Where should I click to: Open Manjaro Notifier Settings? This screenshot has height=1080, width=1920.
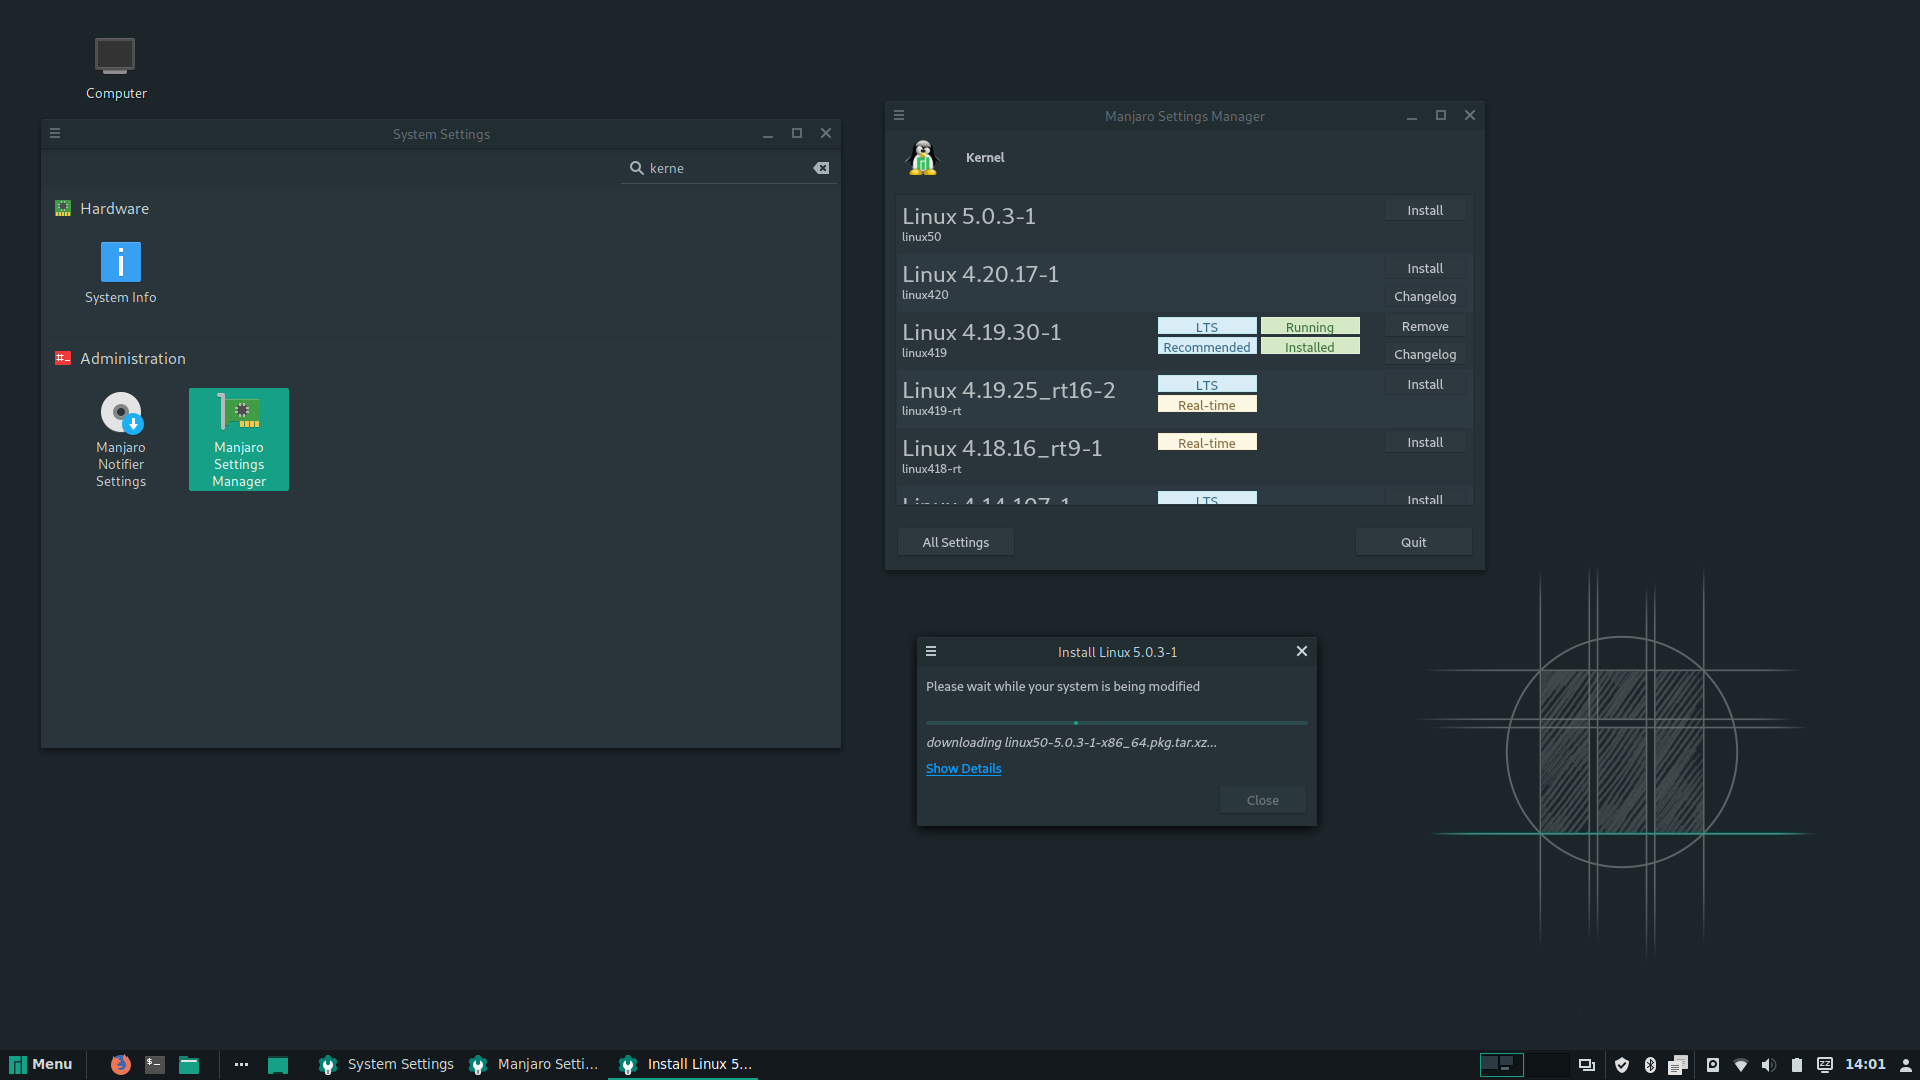[x=121, y=440]
